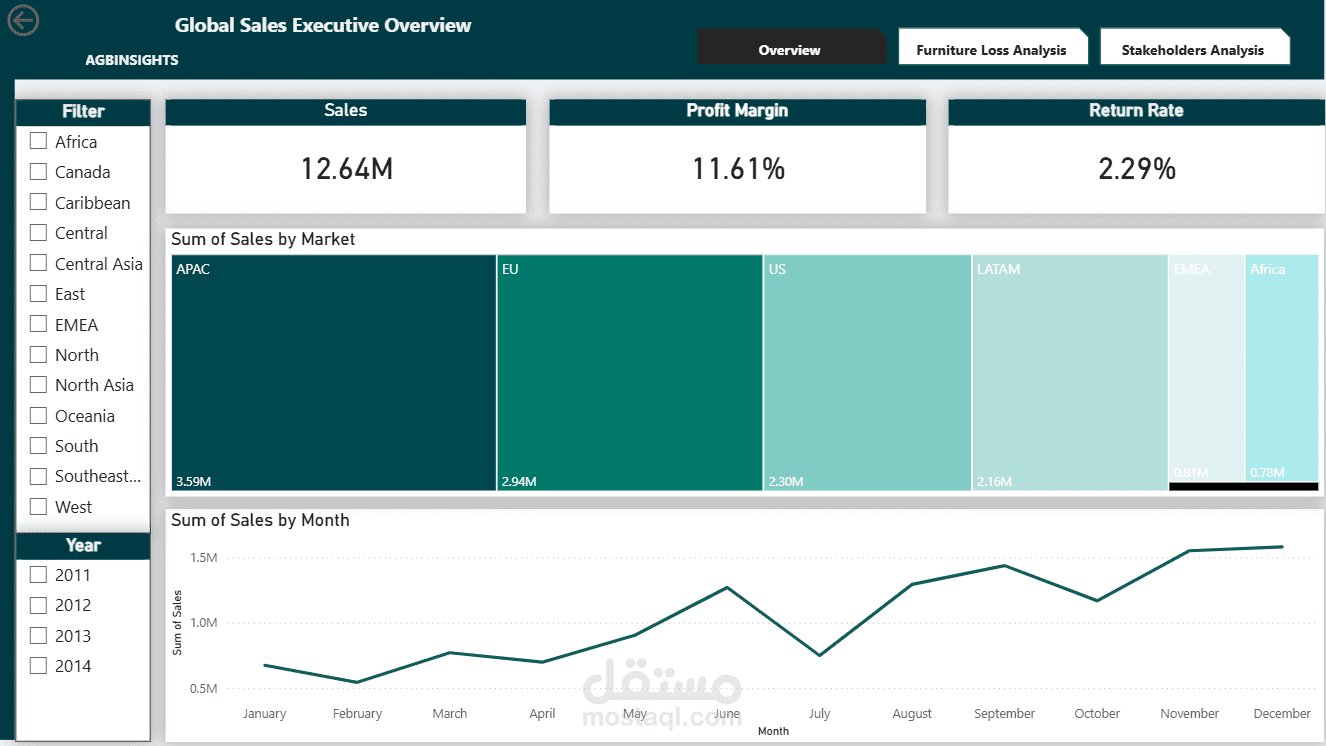Enable the Oceania filter
This screenshot has width=1326, height=746.
(38, 415)
